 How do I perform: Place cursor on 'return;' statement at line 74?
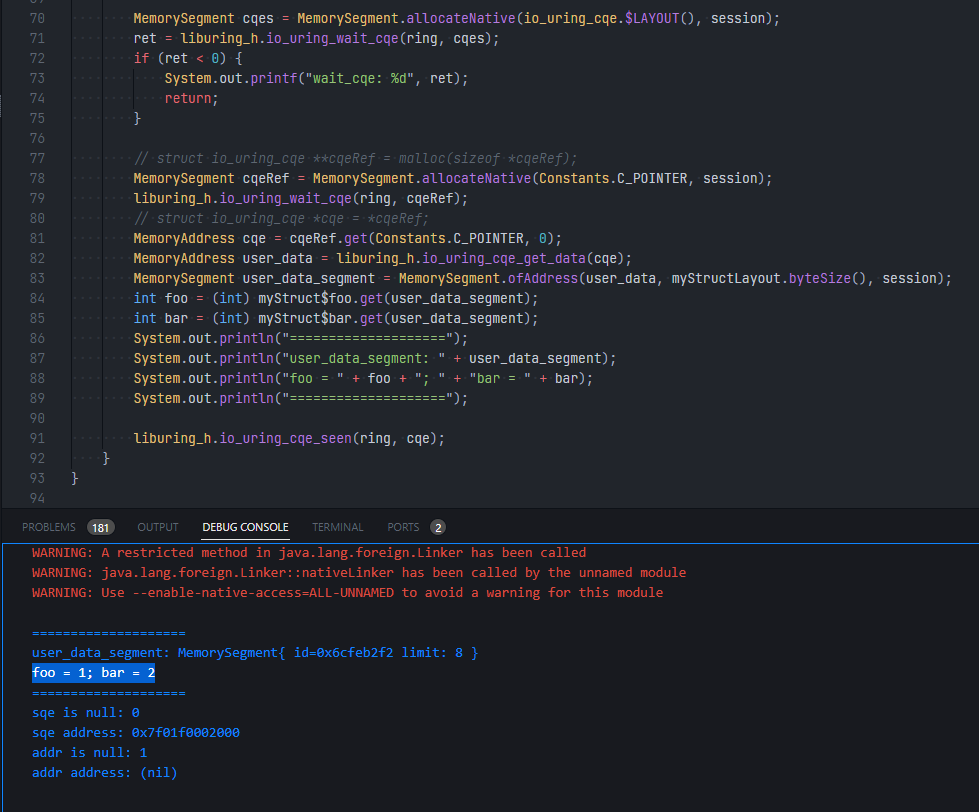click(x=191, y=98)
